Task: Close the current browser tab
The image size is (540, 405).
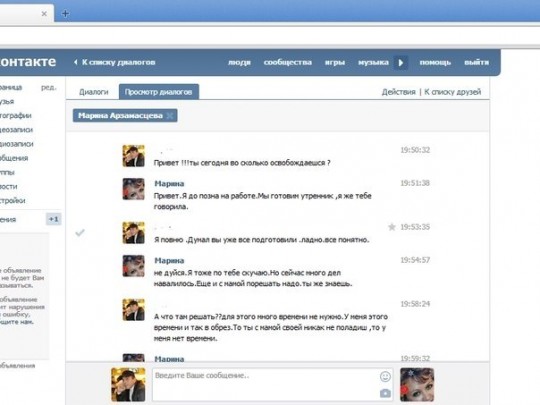Action: coord(44,14)
